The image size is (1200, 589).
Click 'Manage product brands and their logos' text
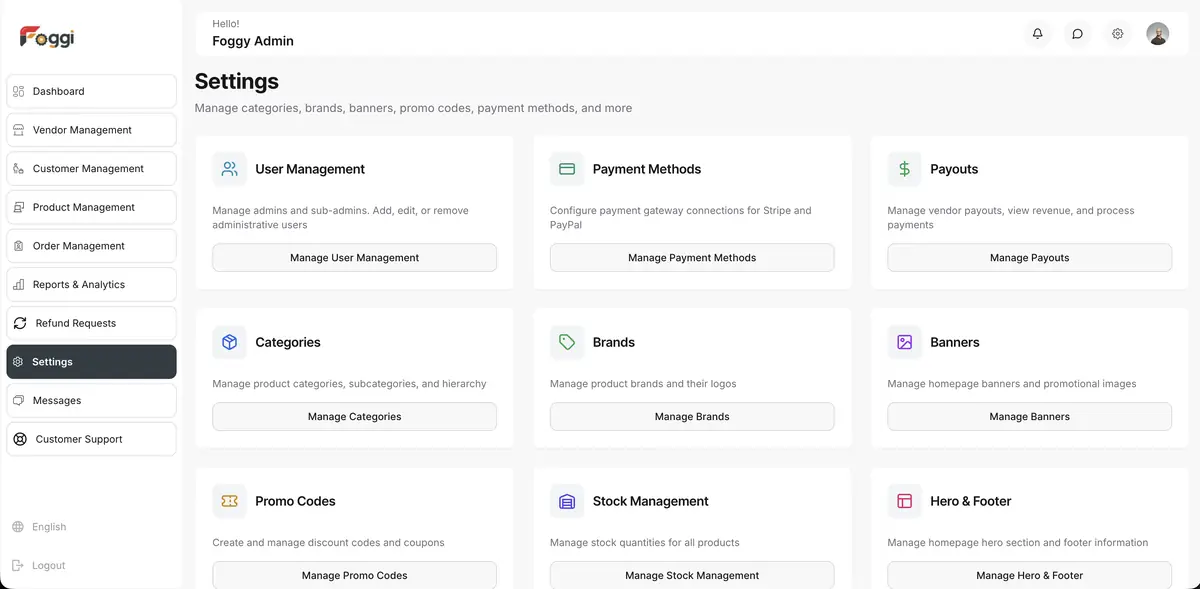[x=643, y=384]
